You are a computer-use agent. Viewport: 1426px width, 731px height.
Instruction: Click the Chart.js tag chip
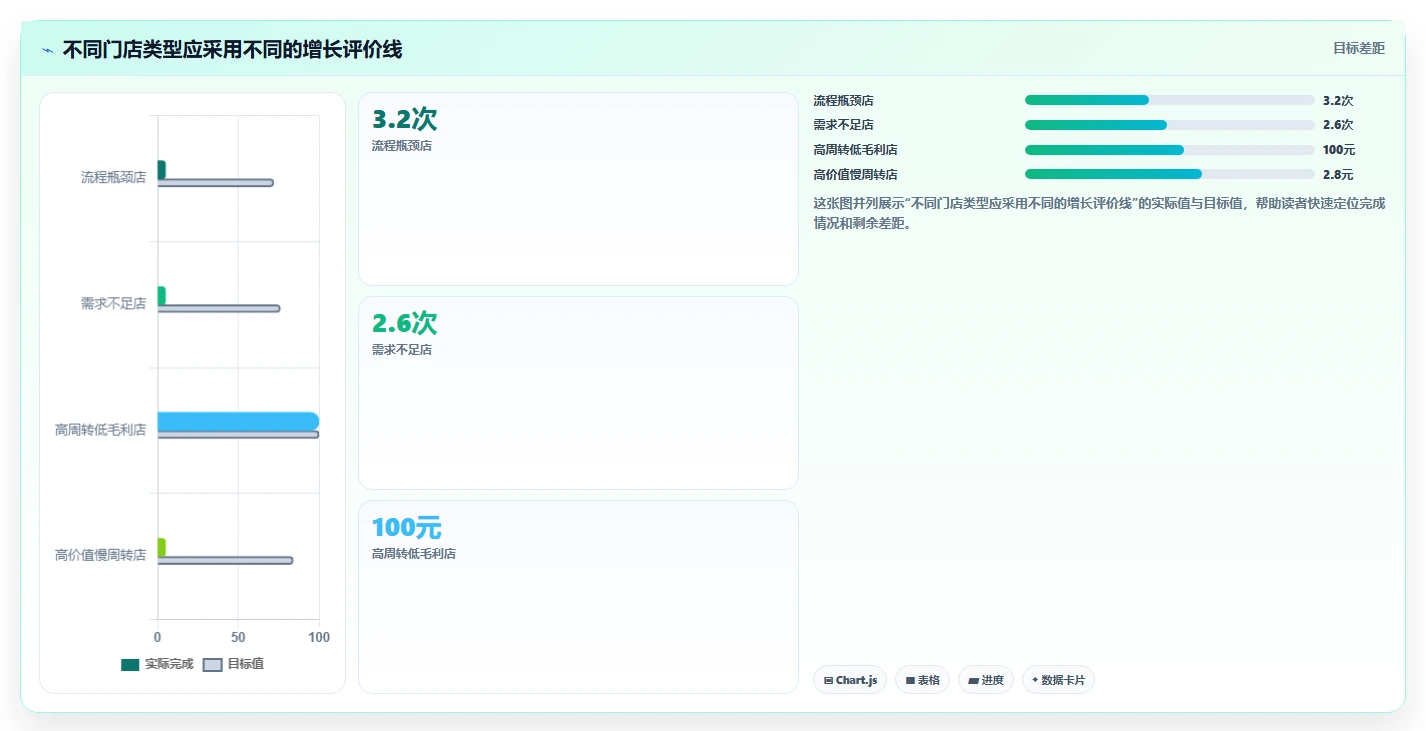(850, 680)
